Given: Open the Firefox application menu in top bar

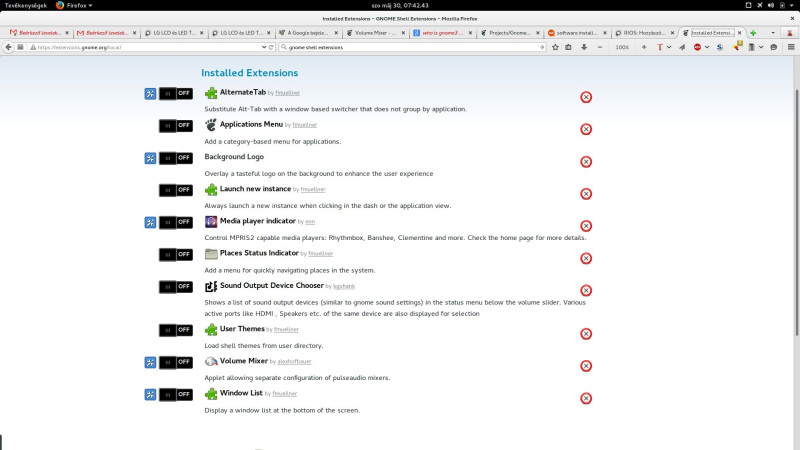Looking at the screenshot, I should [x=74, y=5].
